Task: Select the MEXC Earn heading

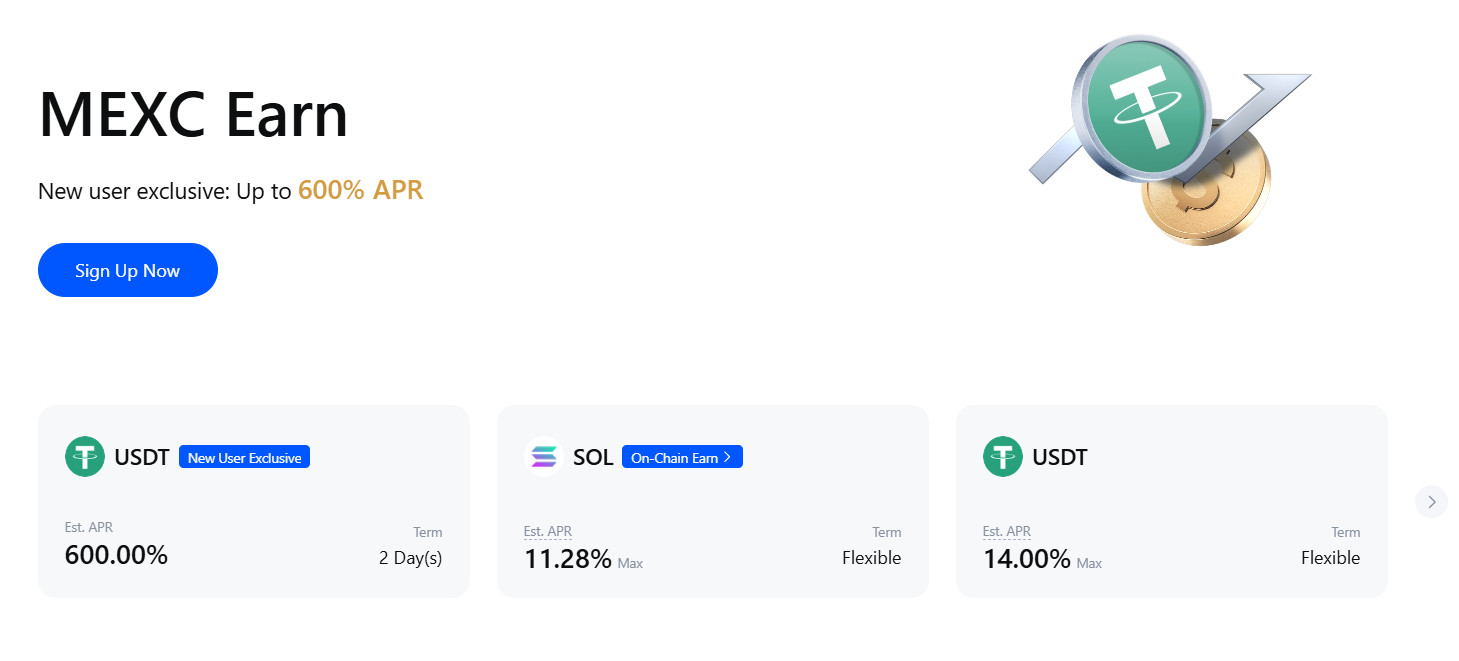Action: click(193, 114)
